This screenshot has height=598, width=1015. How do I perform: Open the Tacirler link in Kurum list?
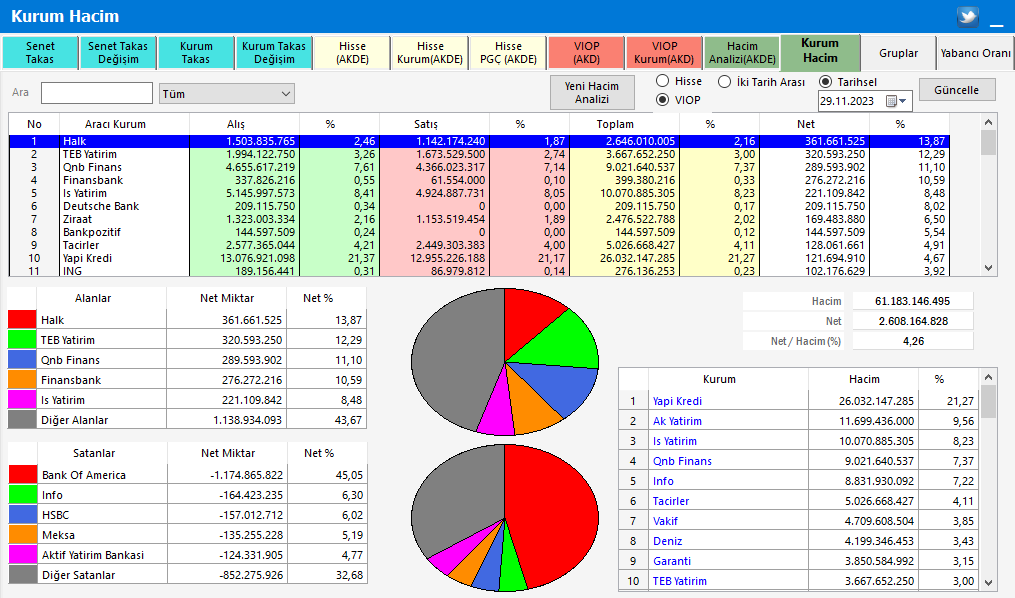pos(671,502)
